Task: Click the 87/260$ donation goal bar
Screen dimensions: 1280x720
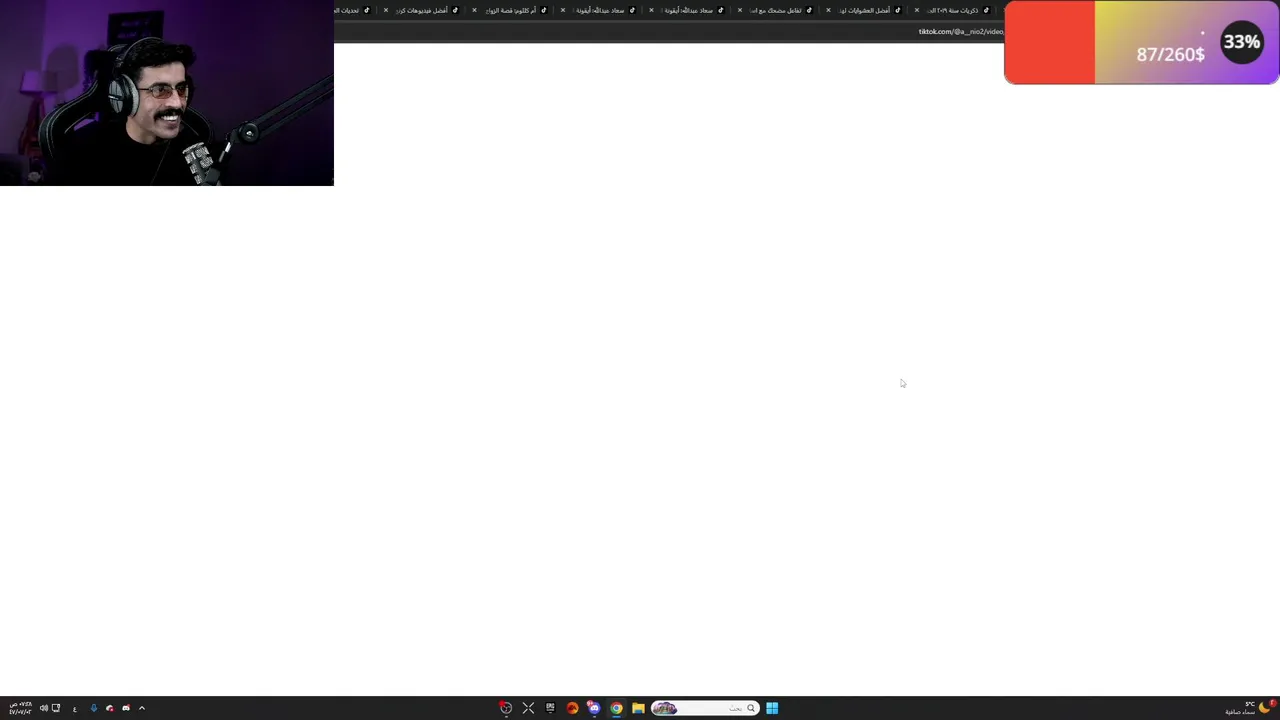Action: [x=1141, y=42]
